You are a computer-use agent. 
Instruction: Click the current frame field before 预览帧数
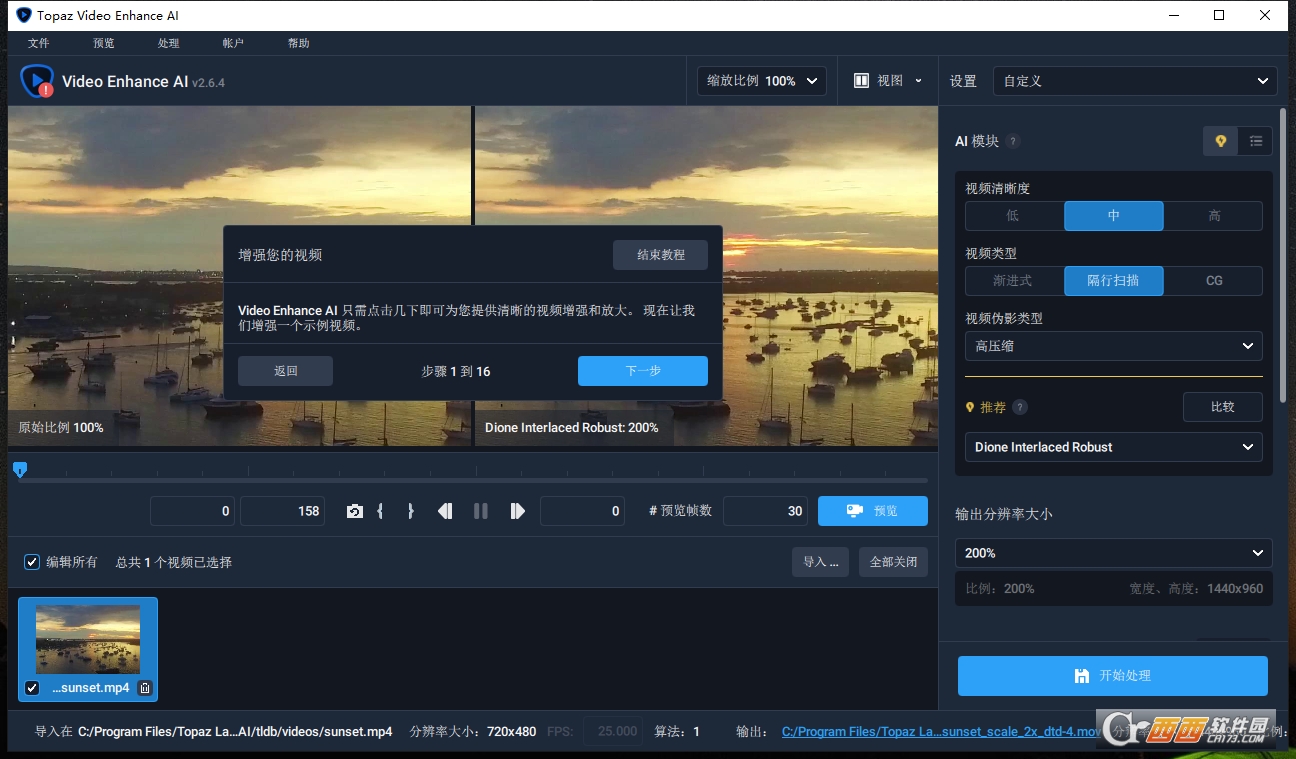click(x=582, y=511)
